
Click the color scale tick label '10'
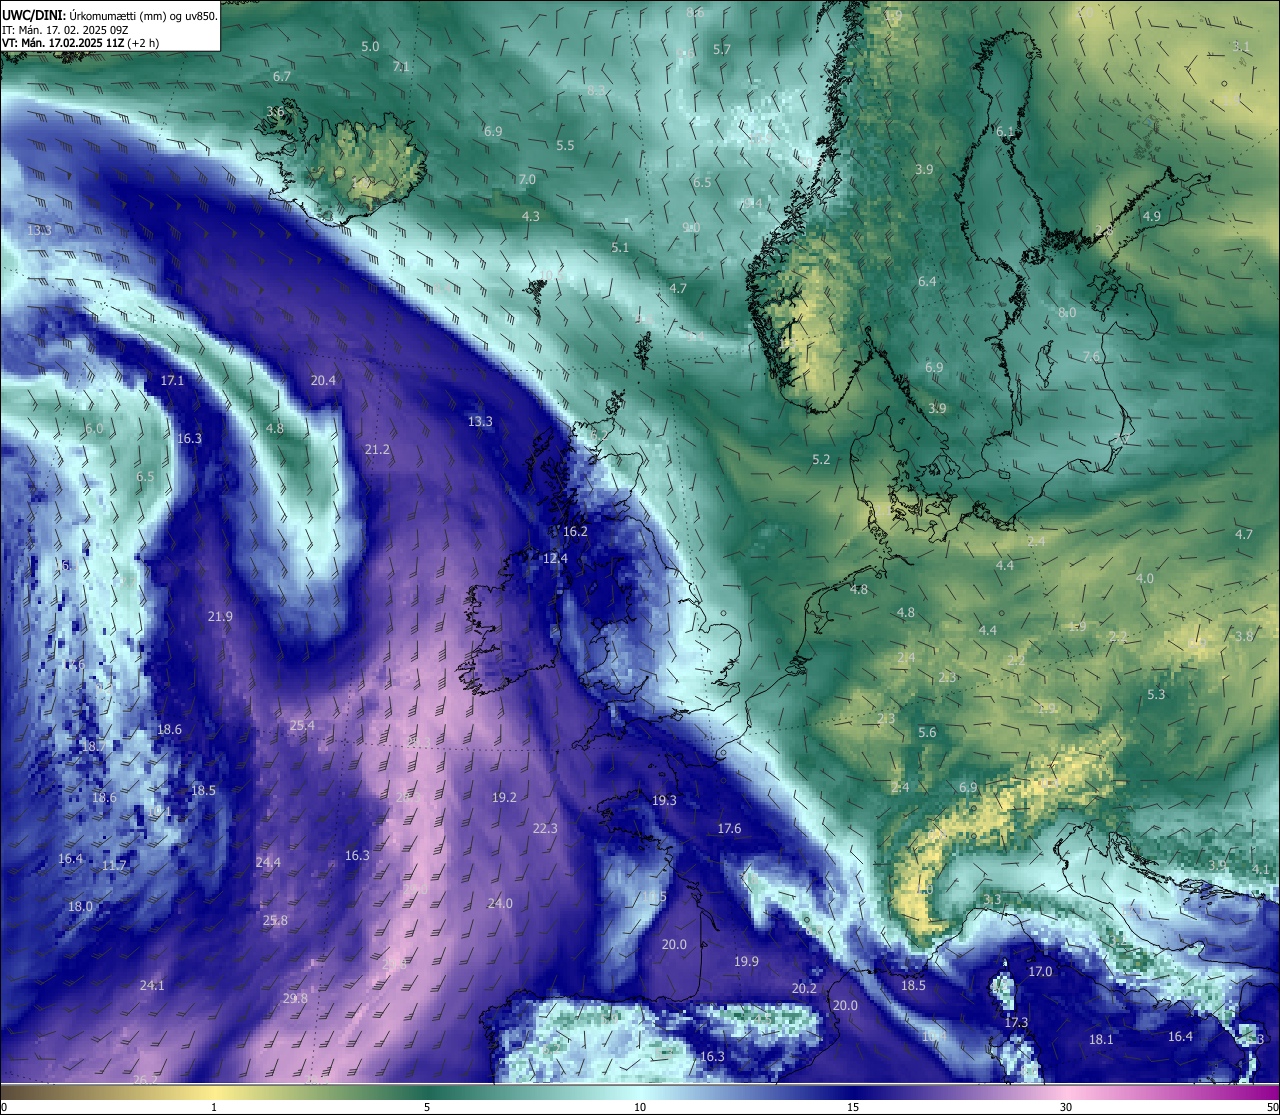click(640, 1107)
